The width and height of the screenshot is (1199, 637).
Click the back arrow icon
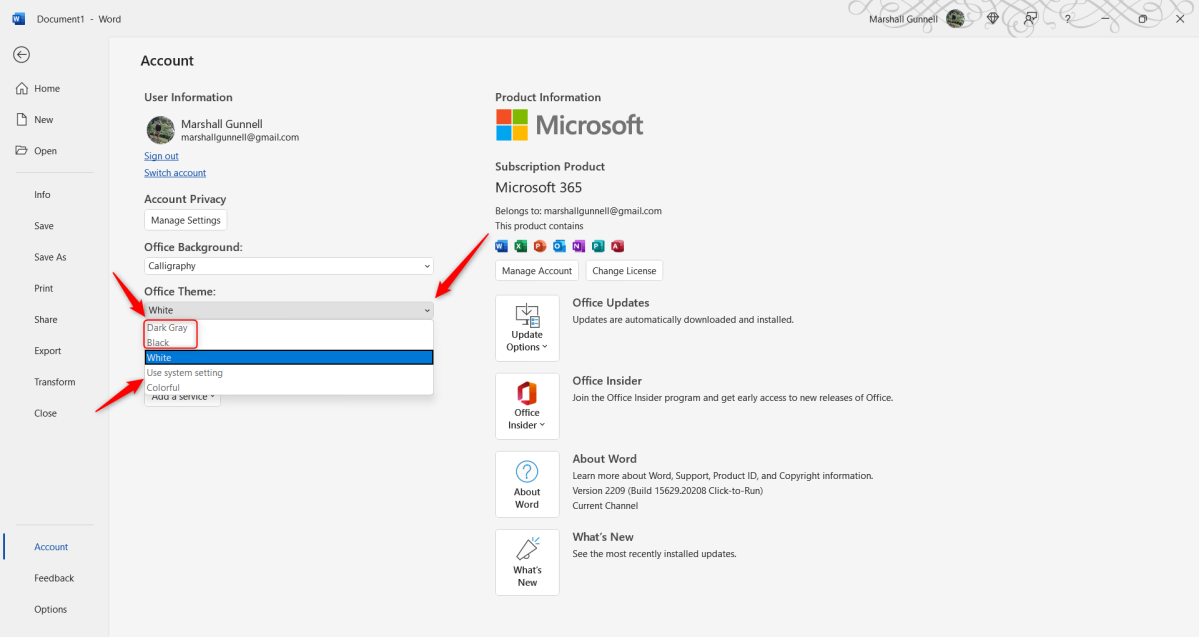(21, 54)
